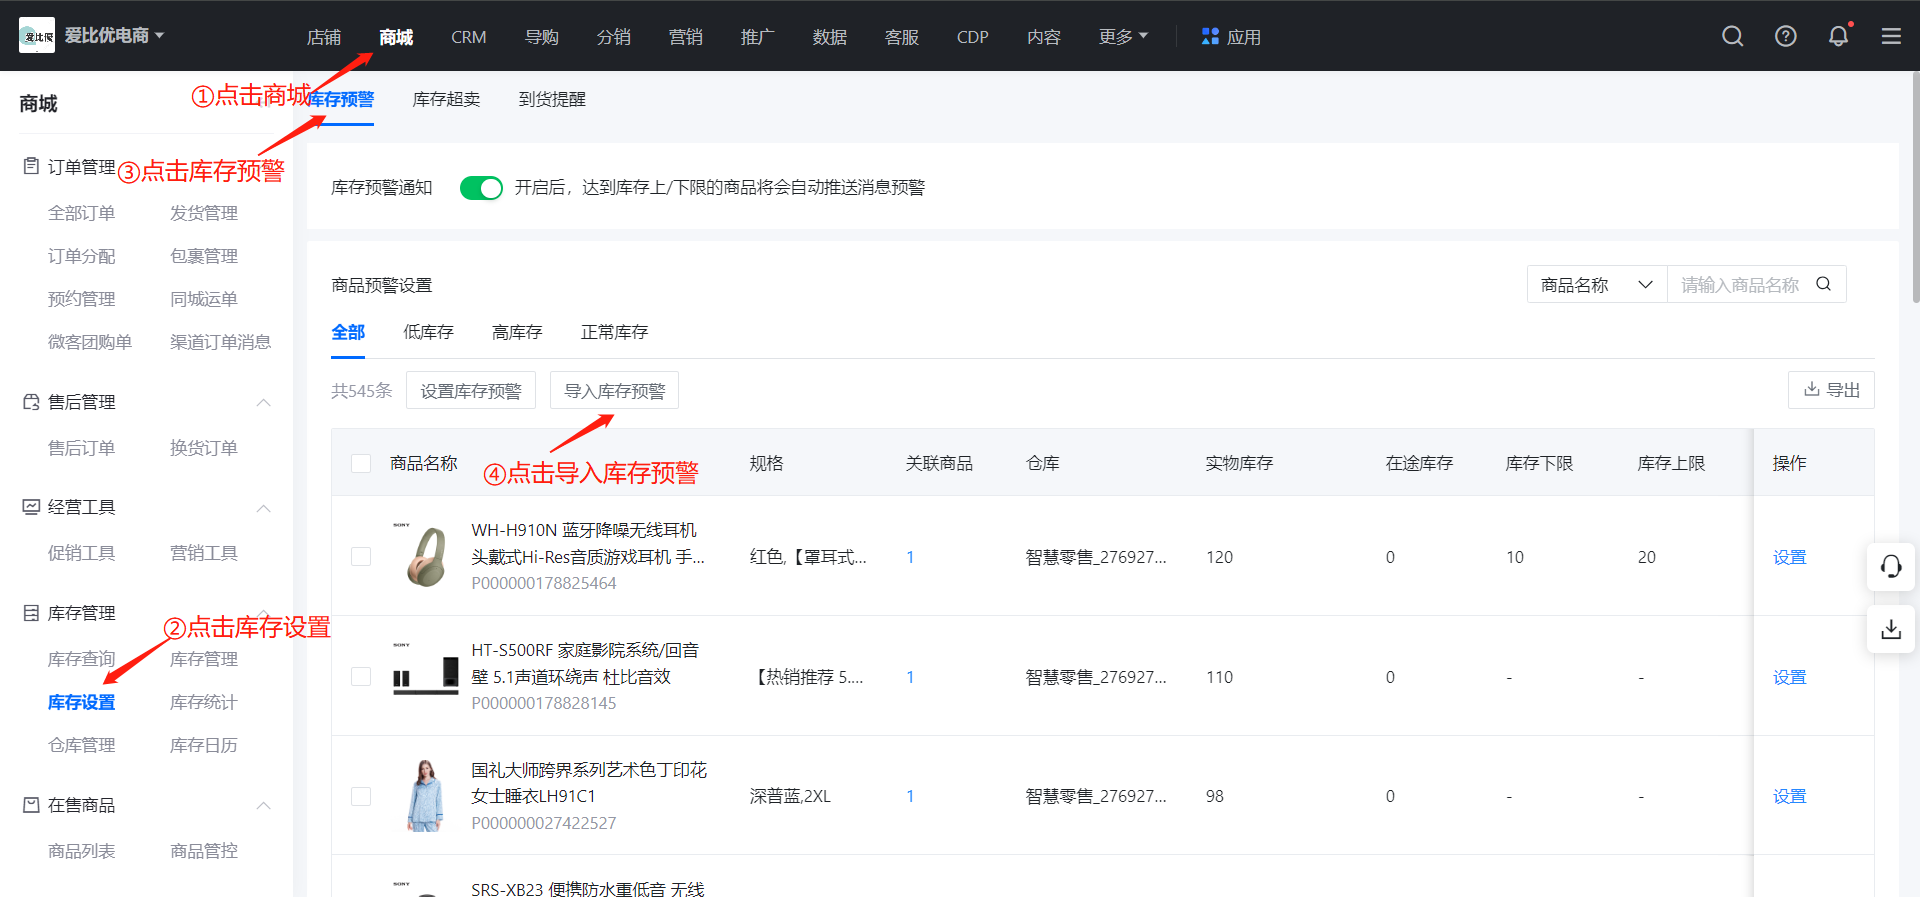1920x897 pixels.
Task: Open 促销工具 in sidebar
Action: coord(82,553)
